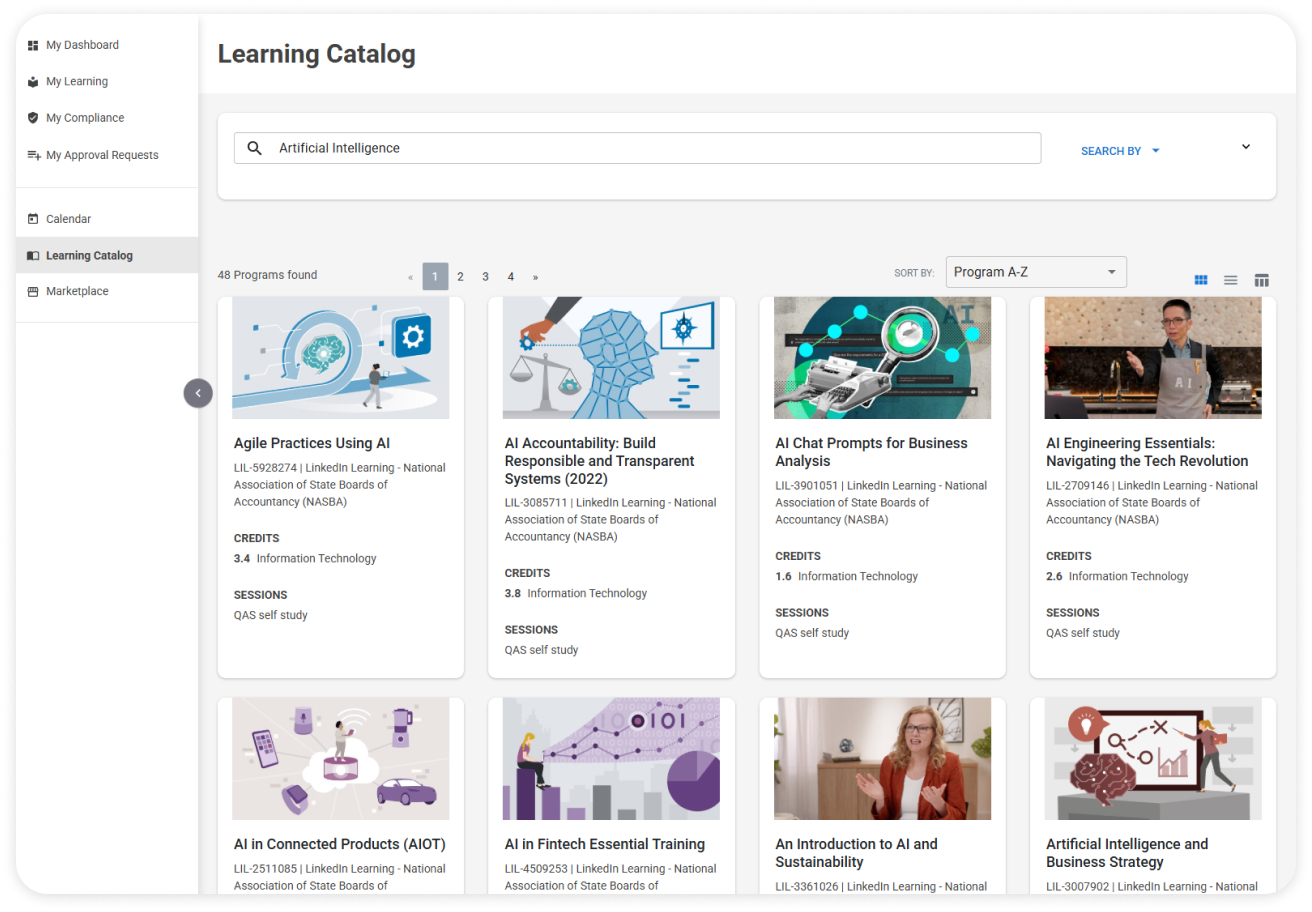Click the My Approval Requests list icon
1312x912 pixels.
(34, 155)
